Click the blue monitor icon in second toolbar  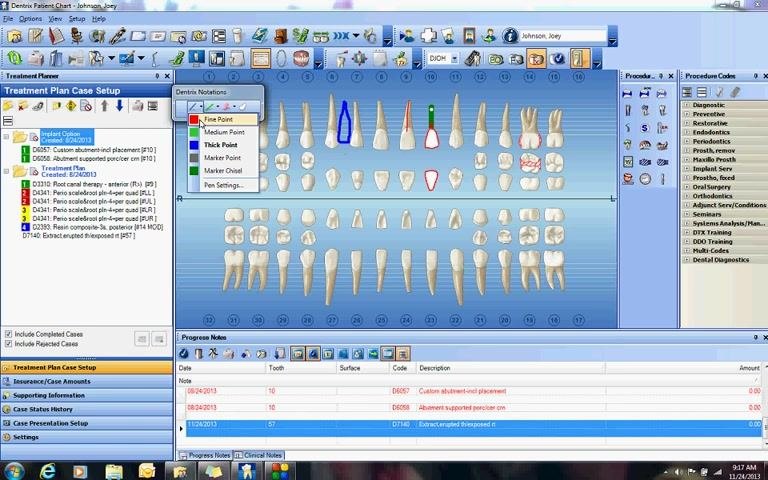(x=197, y=58)
